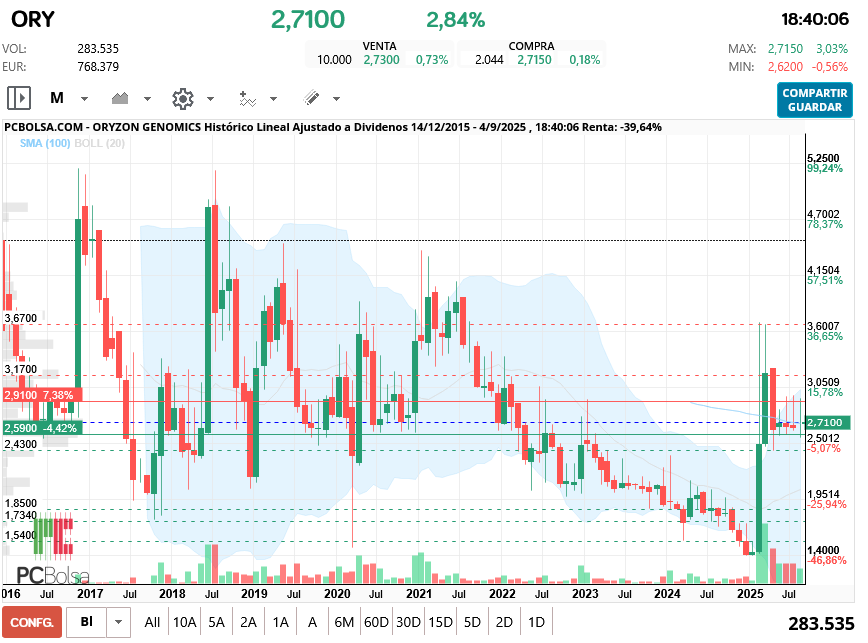The height and width of the screenshot is (643, 868).
Task: Open the BI dropdown arrow
Action: (x=118, y=623)
